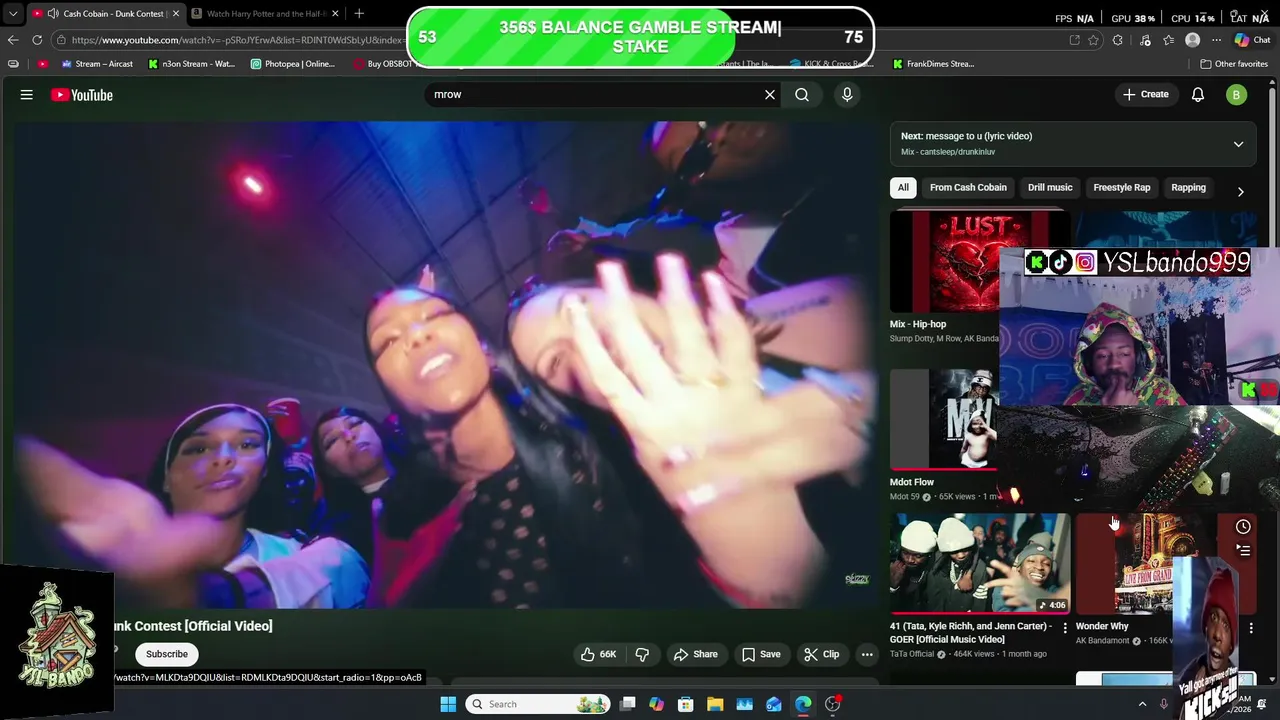Add Wonder Why video to queue
This screenshot has height=720, width=1280.
click(1243, 550)
